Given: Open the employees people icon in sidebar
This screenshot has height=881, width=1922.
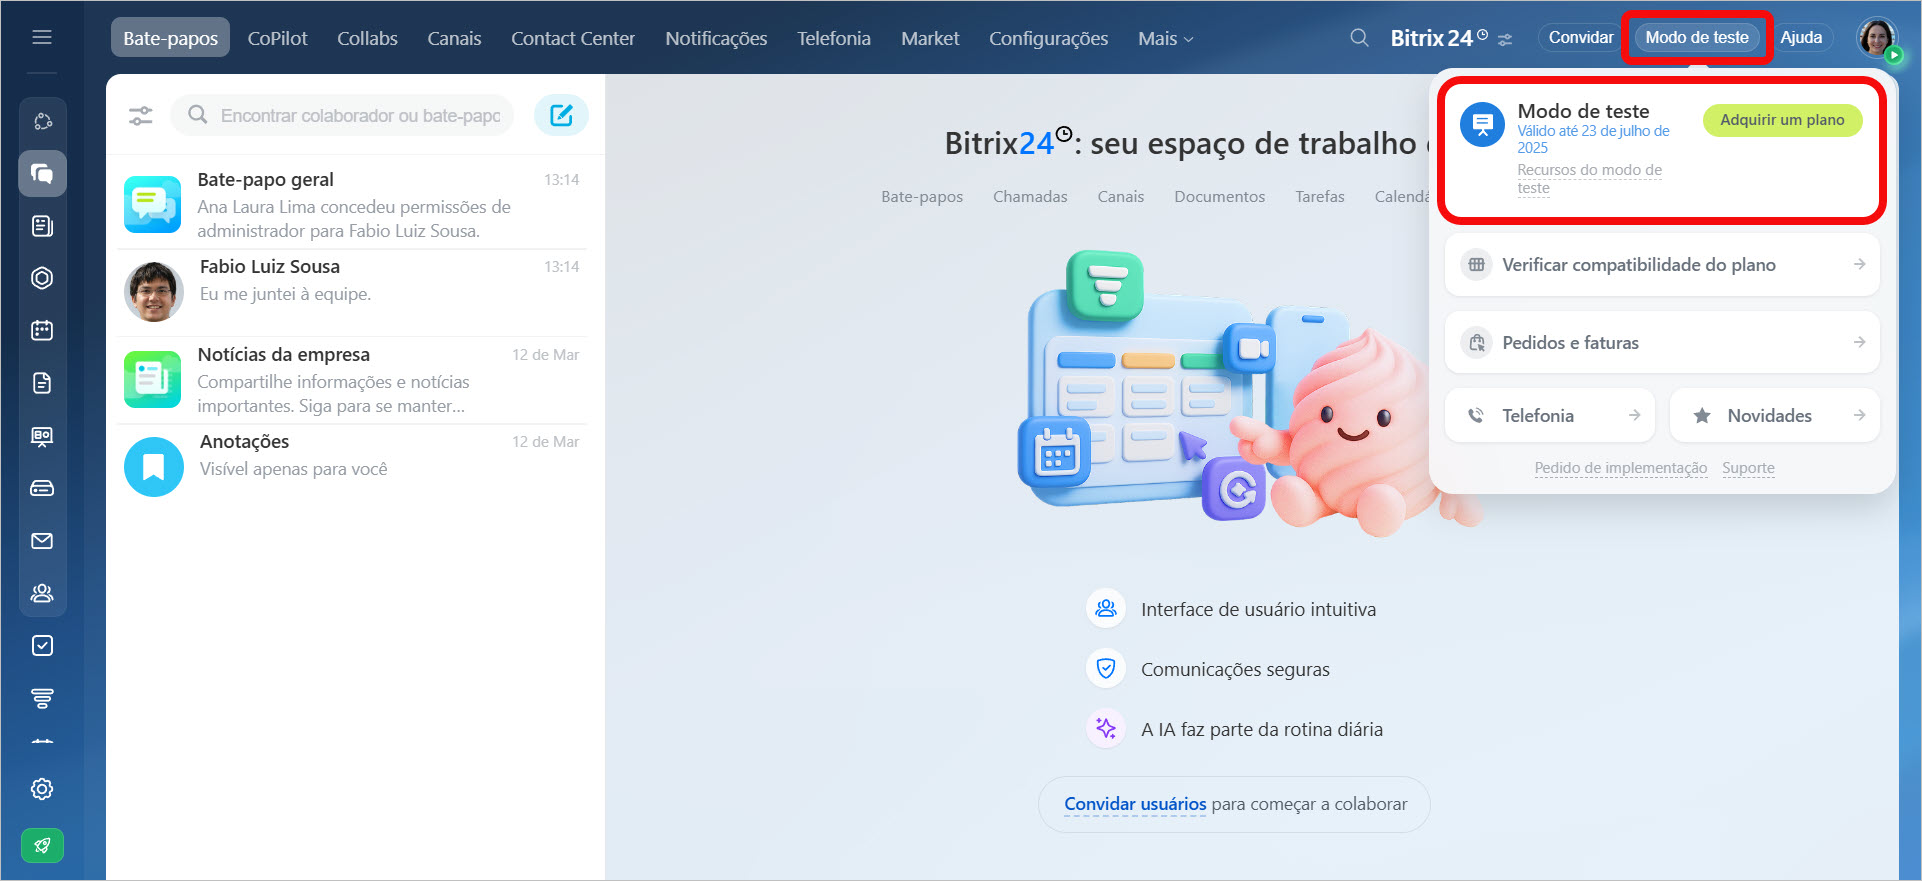Looking at the screenshot, I should pyautogui.click(x=42, y=593).
